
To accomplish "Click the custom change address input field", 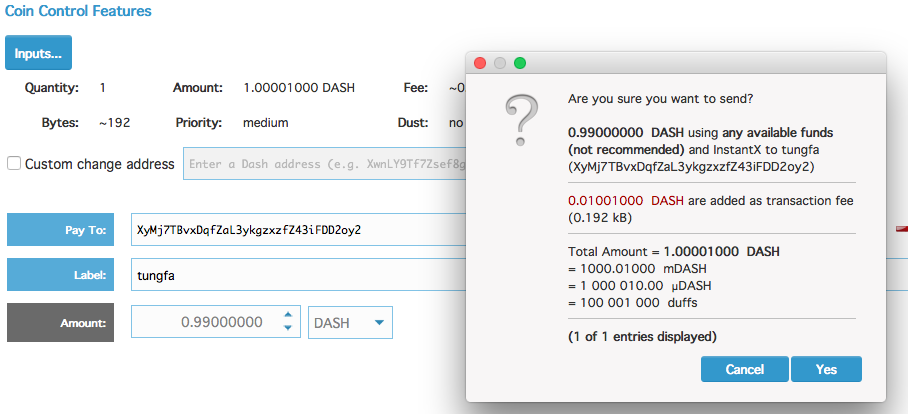I will point(324,164).
